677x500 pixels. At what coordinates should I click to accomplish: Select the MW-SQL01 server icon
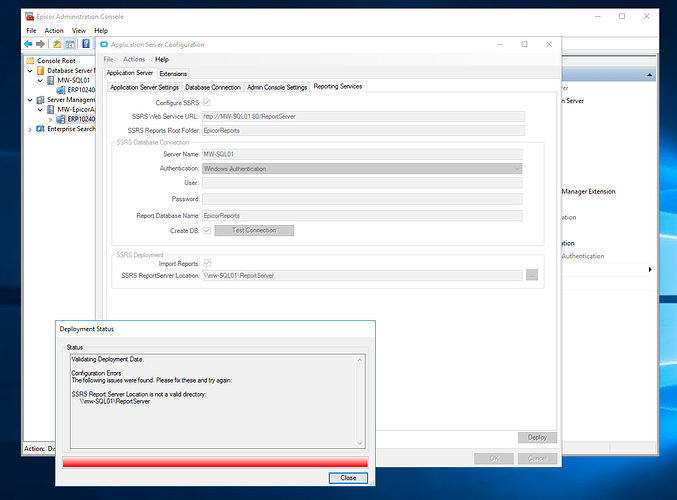point(51,80)
